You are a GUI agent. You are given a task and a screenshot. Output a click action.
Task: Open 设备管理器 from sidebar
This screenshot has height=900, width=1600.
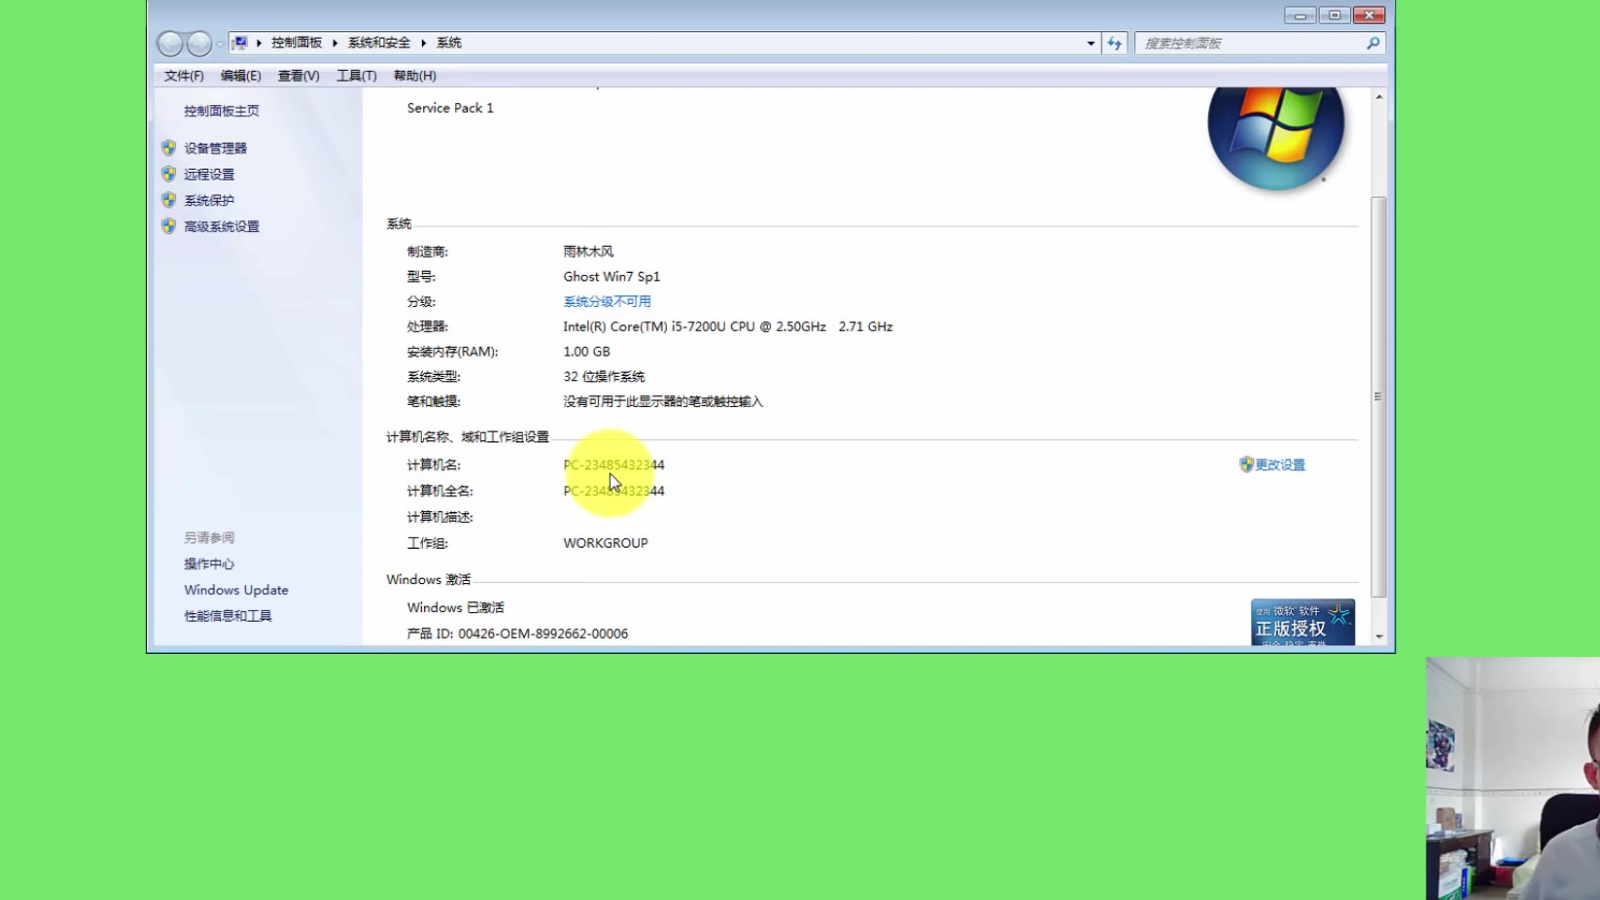click(x=215, y=148)
